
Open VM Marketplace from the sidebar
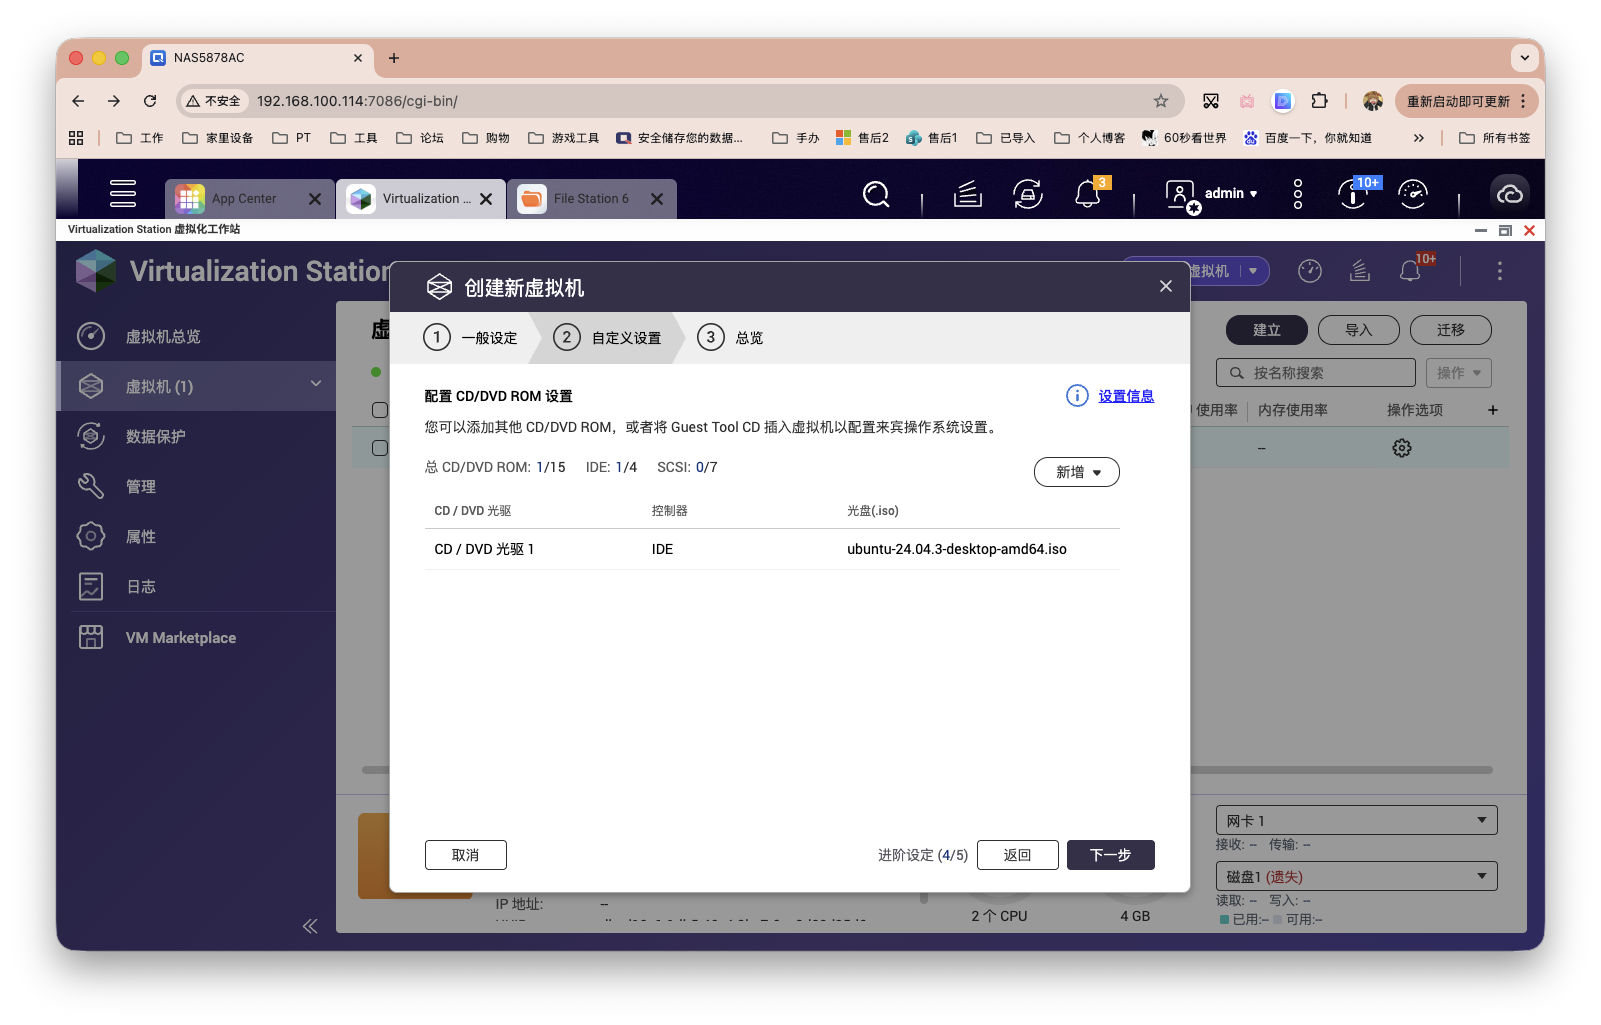(180, 637)
